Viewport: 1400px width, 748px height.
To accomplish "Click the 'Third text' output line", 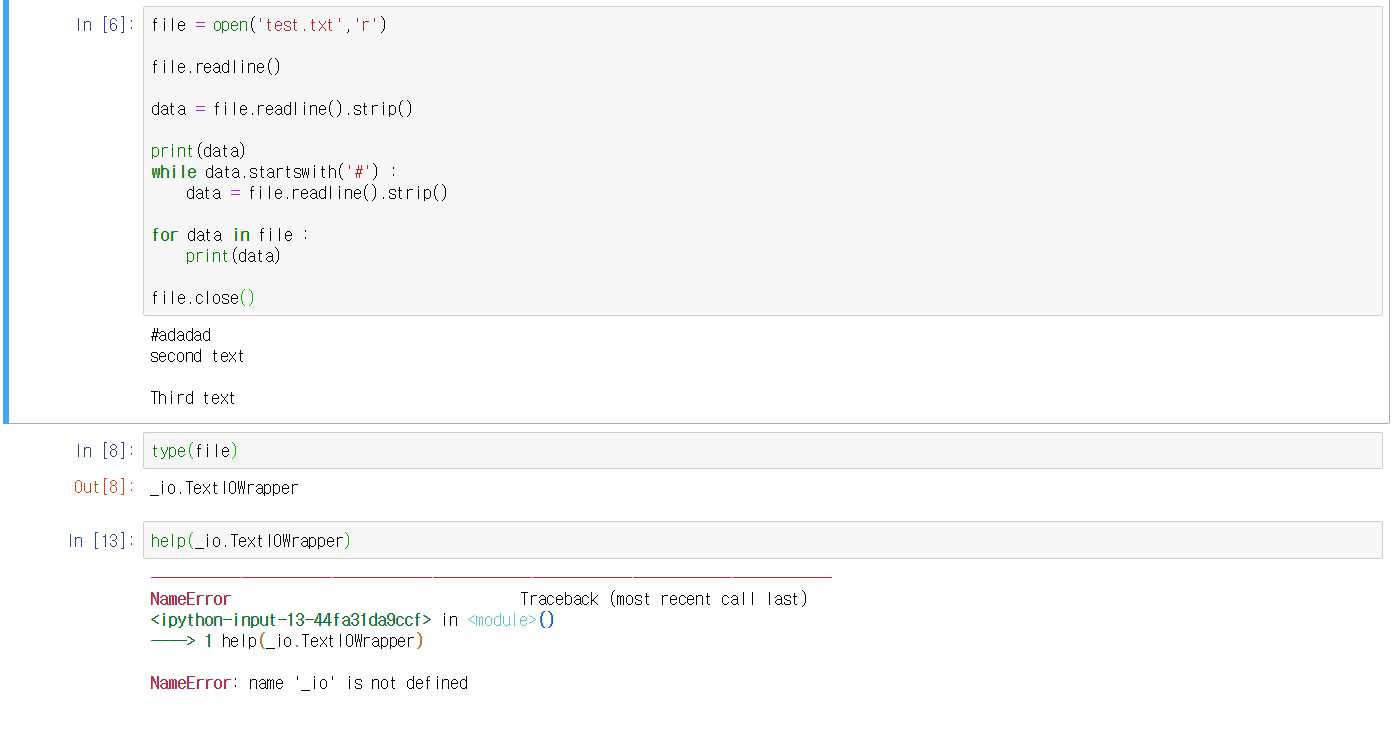I will point(193,398).
